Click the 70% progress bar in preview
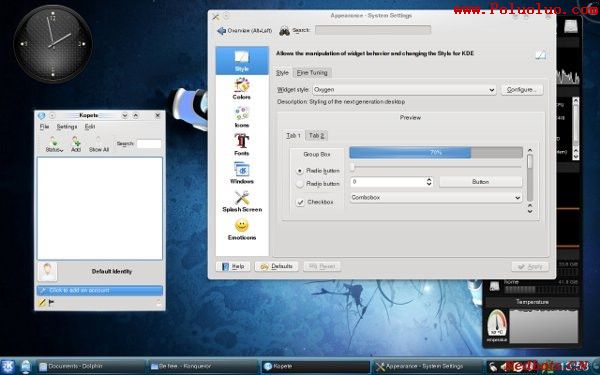 click(x=436, y=152)
